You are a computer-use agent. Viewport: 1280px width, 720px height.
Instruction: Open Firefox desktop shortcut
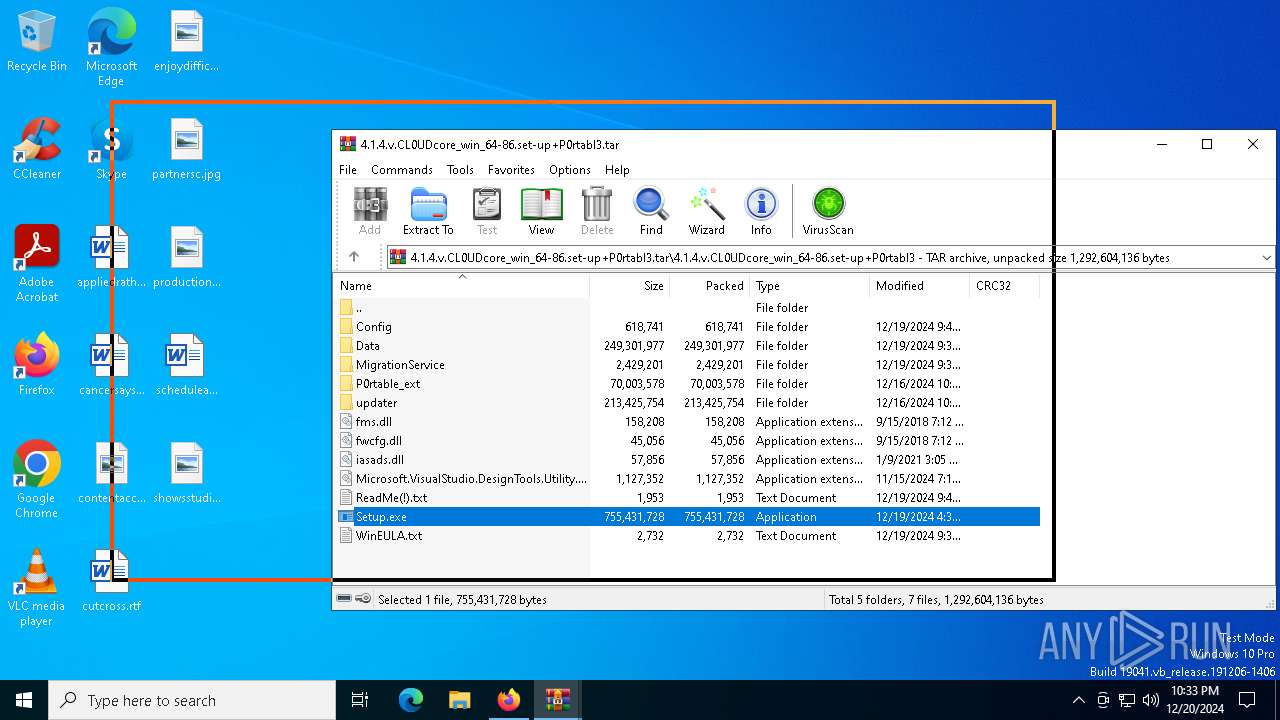pos(37,365)
